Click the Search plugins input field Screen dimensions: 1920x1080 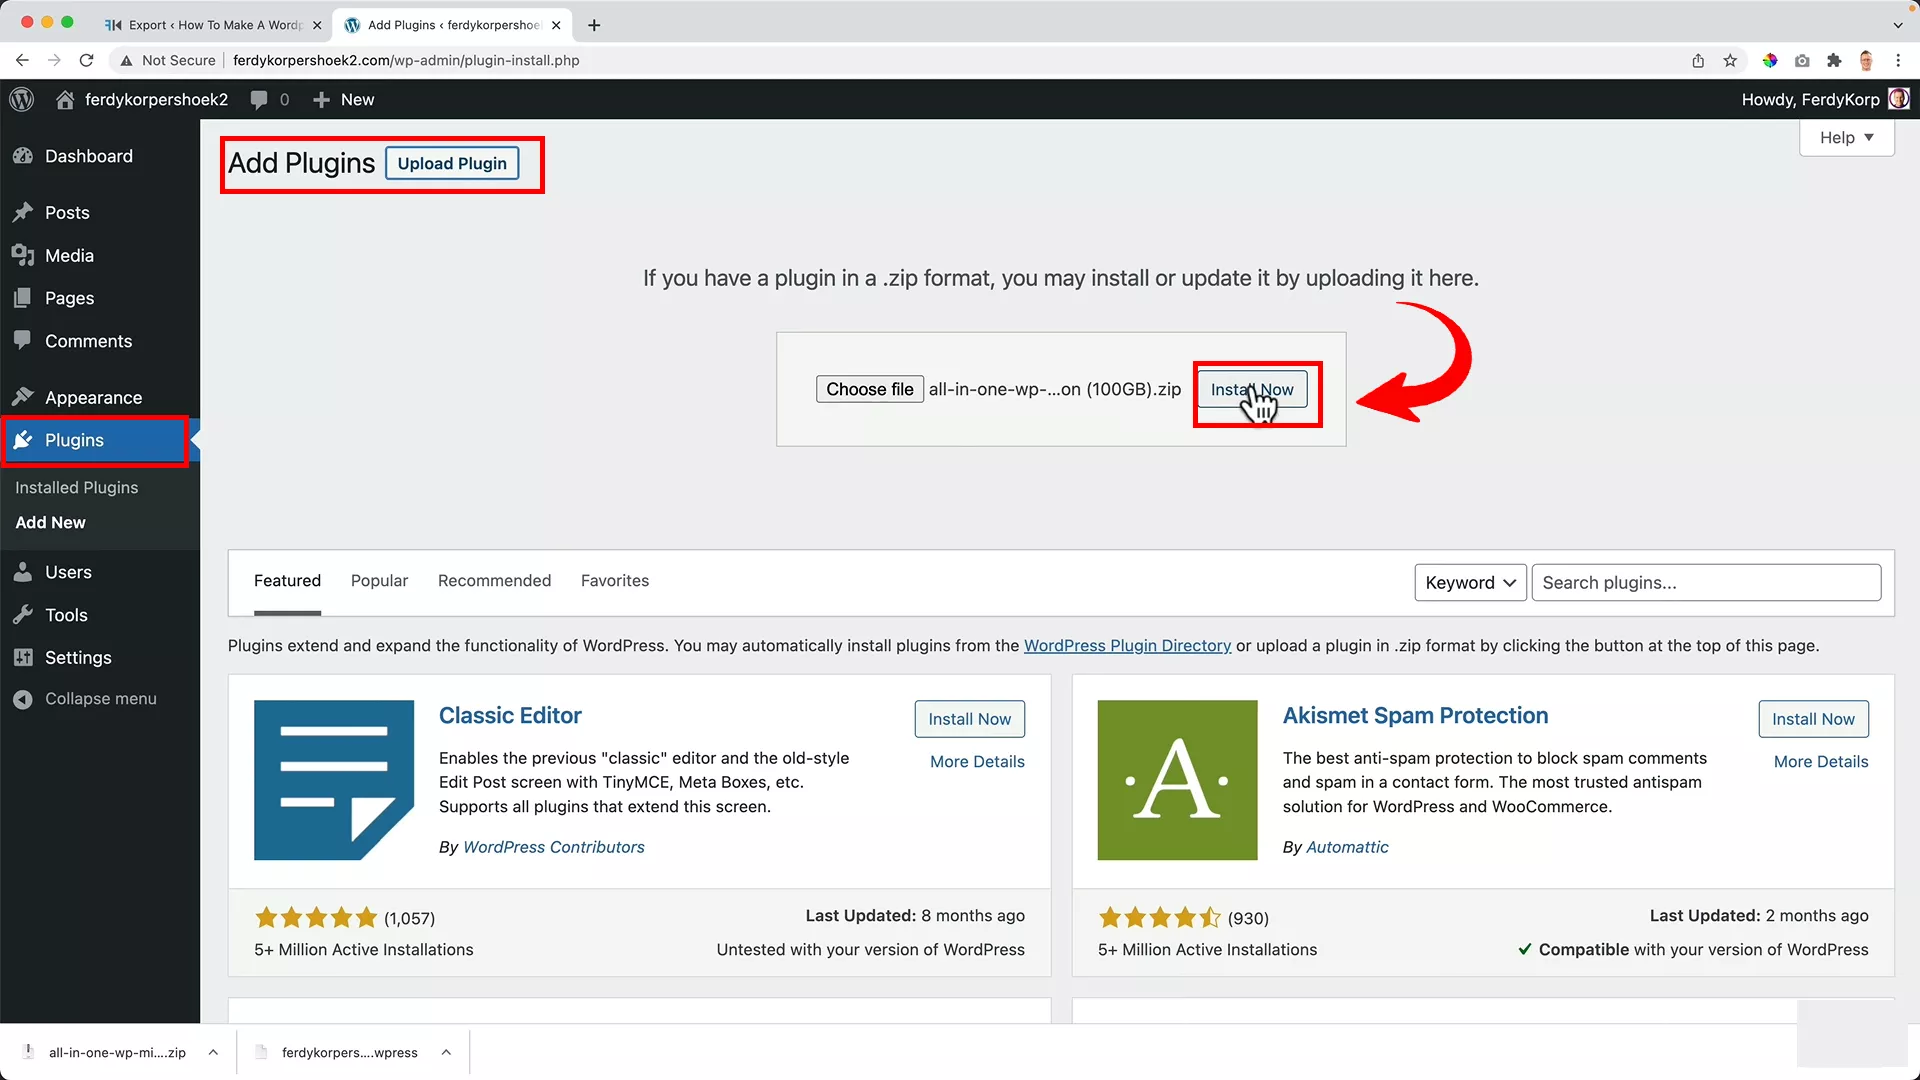pyautogui.click(x=1705, y=582)
